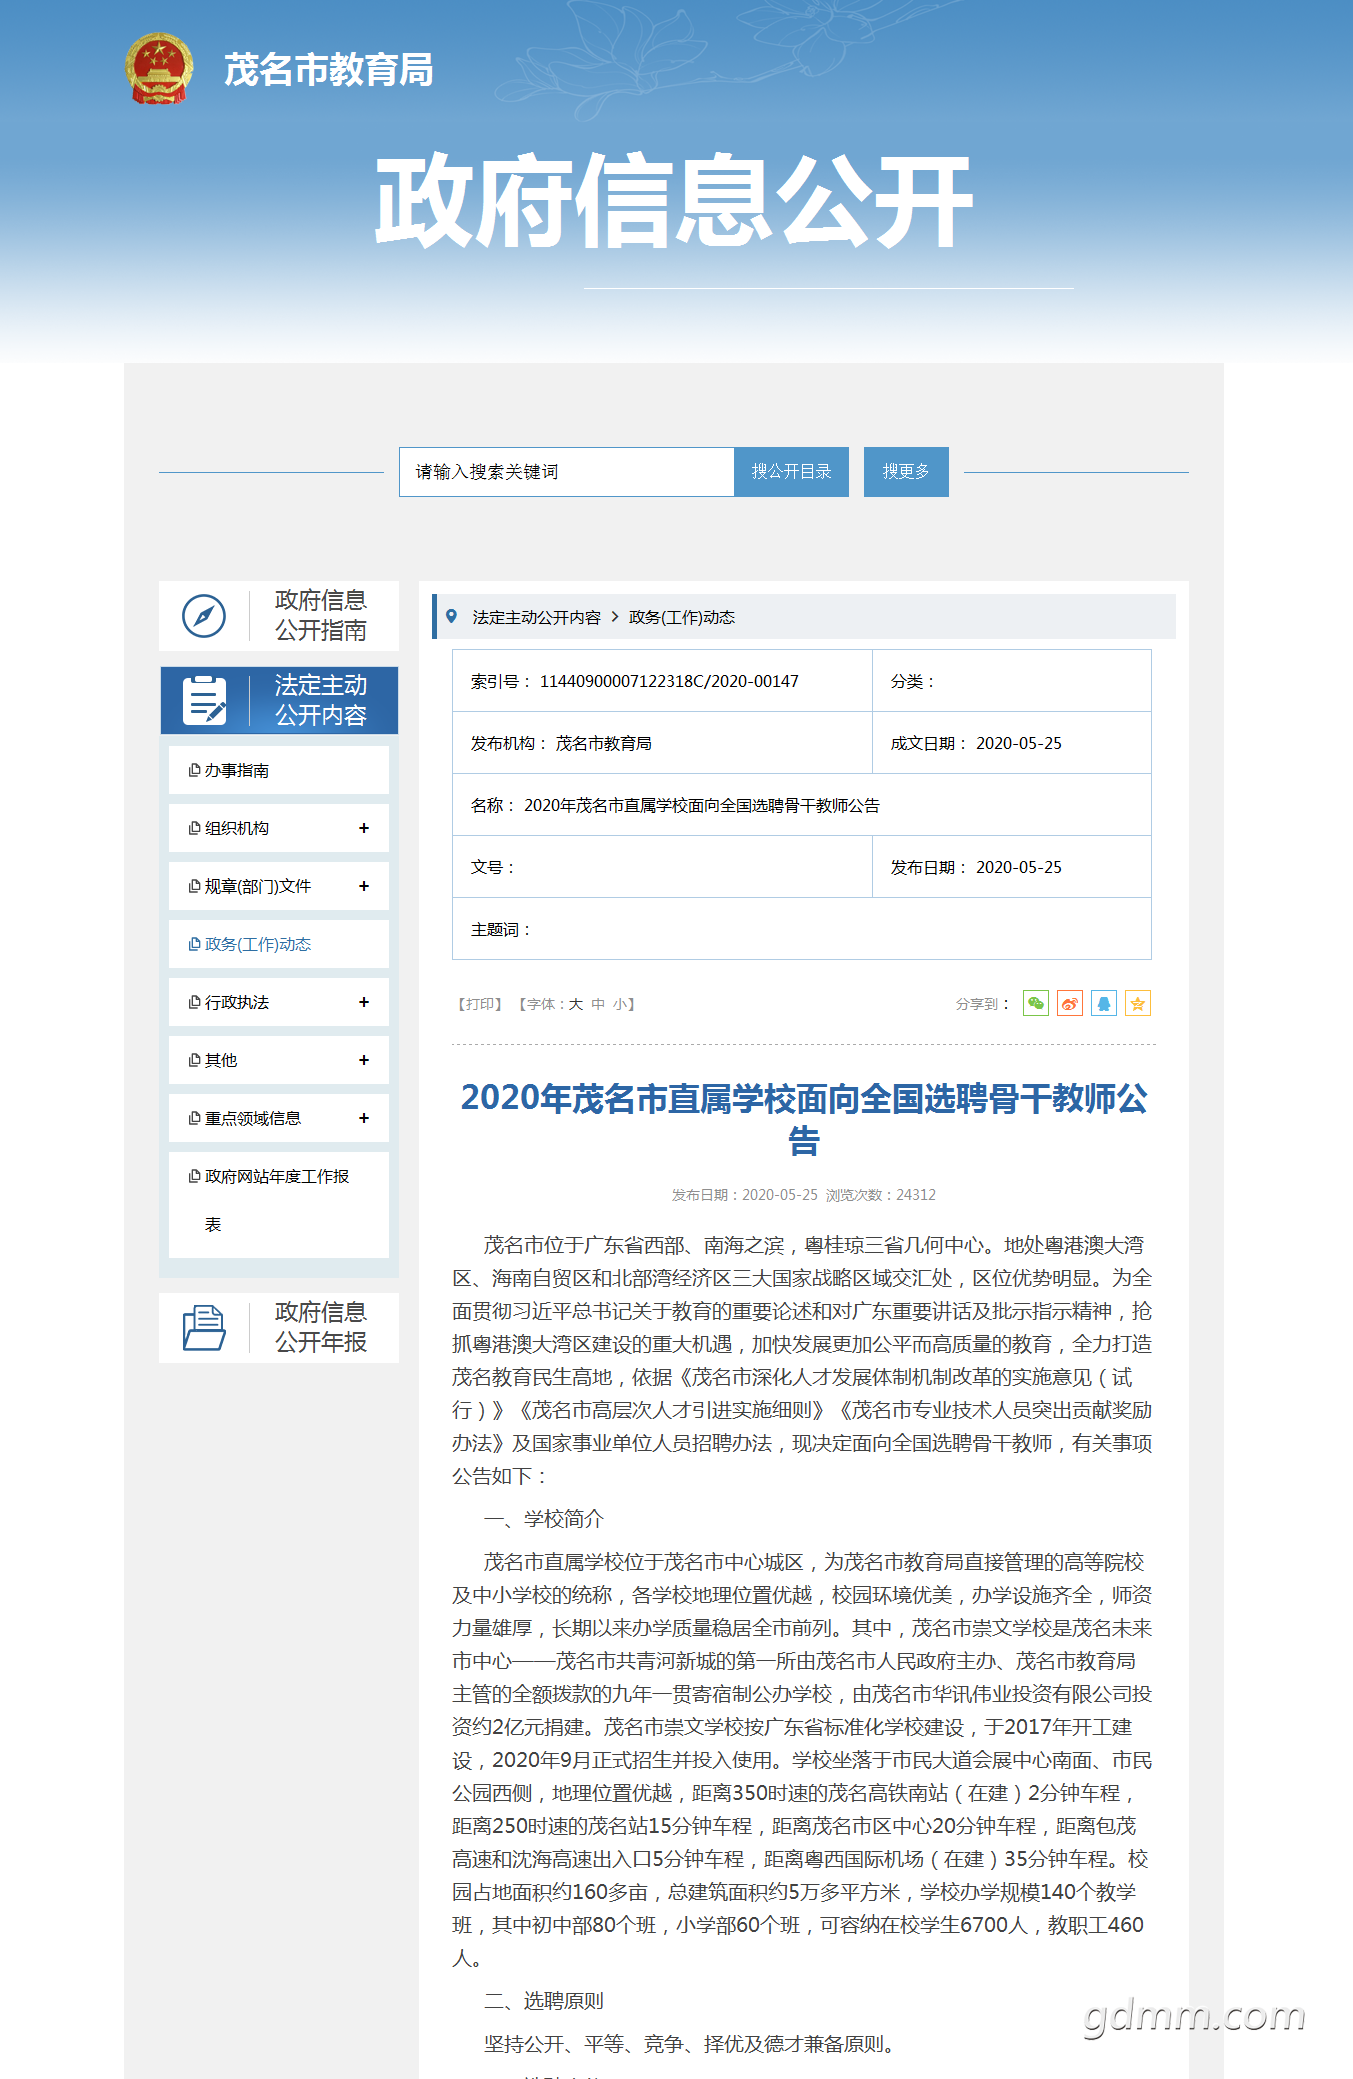Expand the 组织机构 submenu with plus sign
1353x2079 pixels.
pos(364,828)
